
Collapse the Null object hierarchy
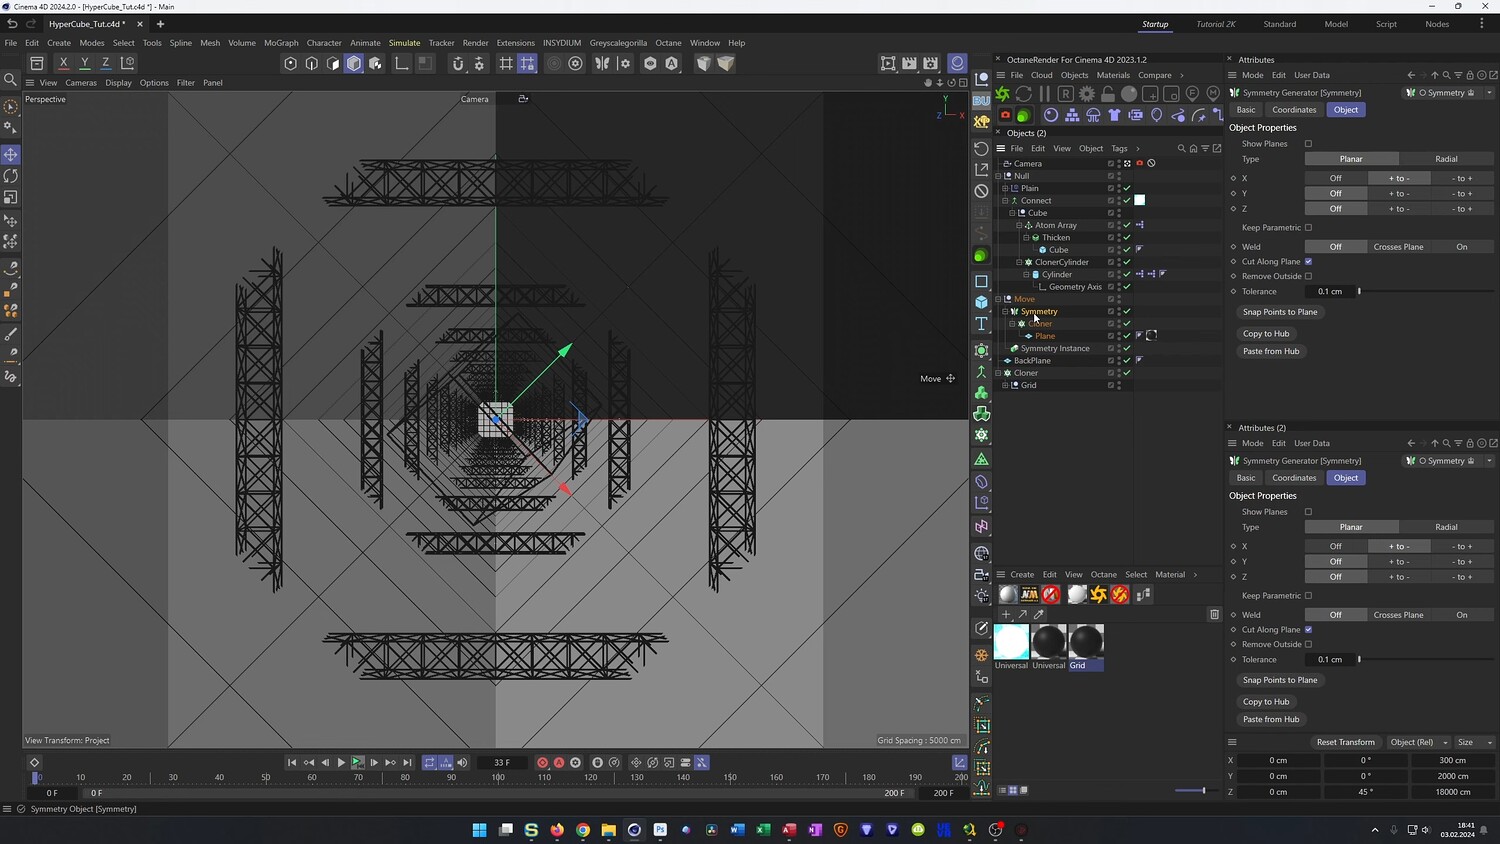[998, 176]
